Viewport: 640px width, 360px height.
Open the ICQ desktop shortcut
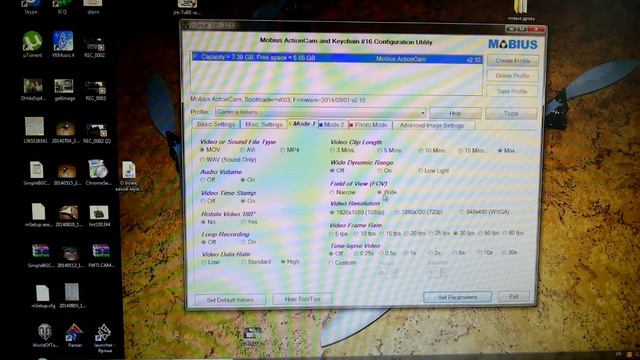(x=62, y=6)
